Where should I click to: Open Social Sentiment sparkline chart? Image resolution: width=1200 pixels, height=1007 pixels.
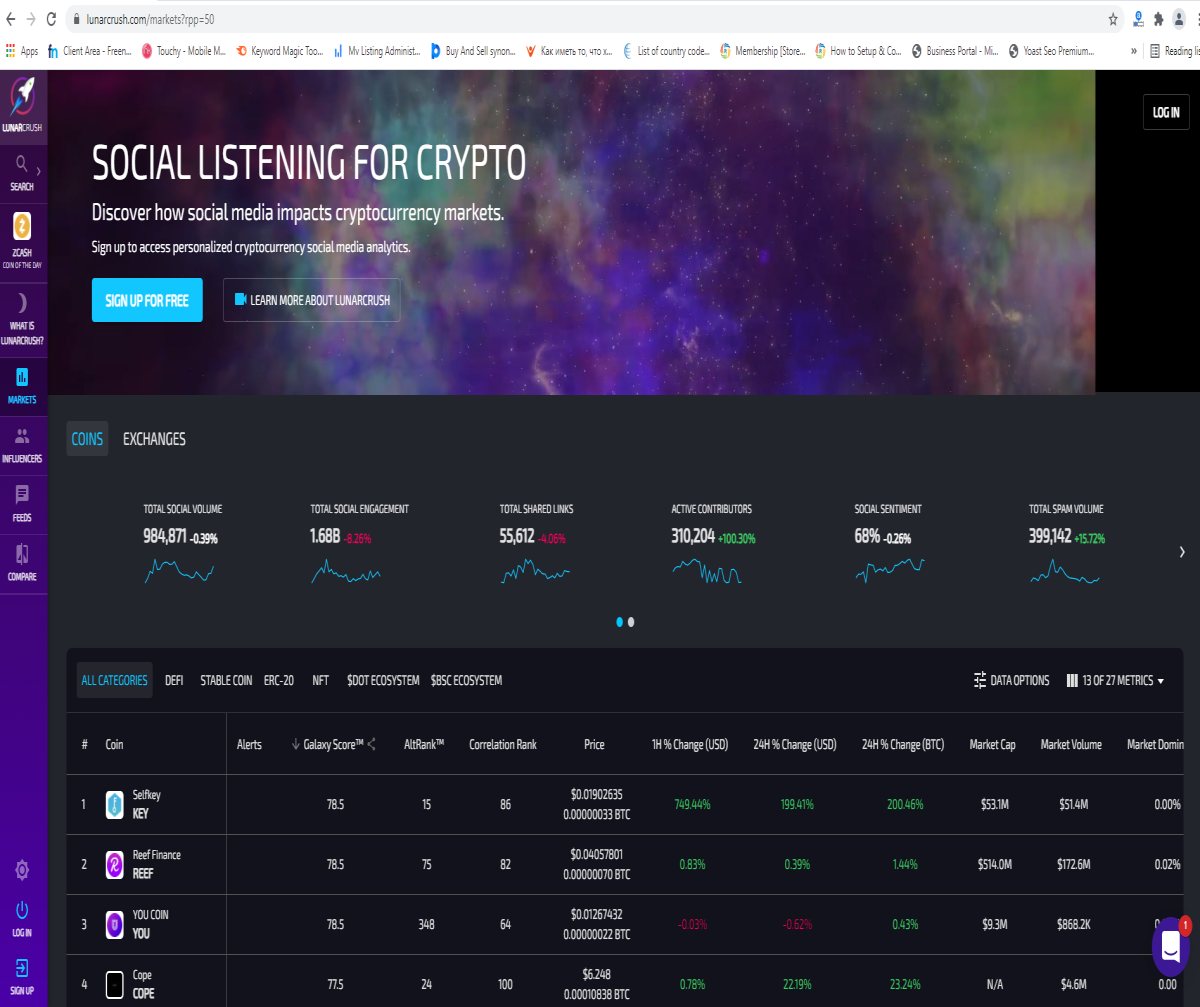pyautogui.click(x=890, y=572)
